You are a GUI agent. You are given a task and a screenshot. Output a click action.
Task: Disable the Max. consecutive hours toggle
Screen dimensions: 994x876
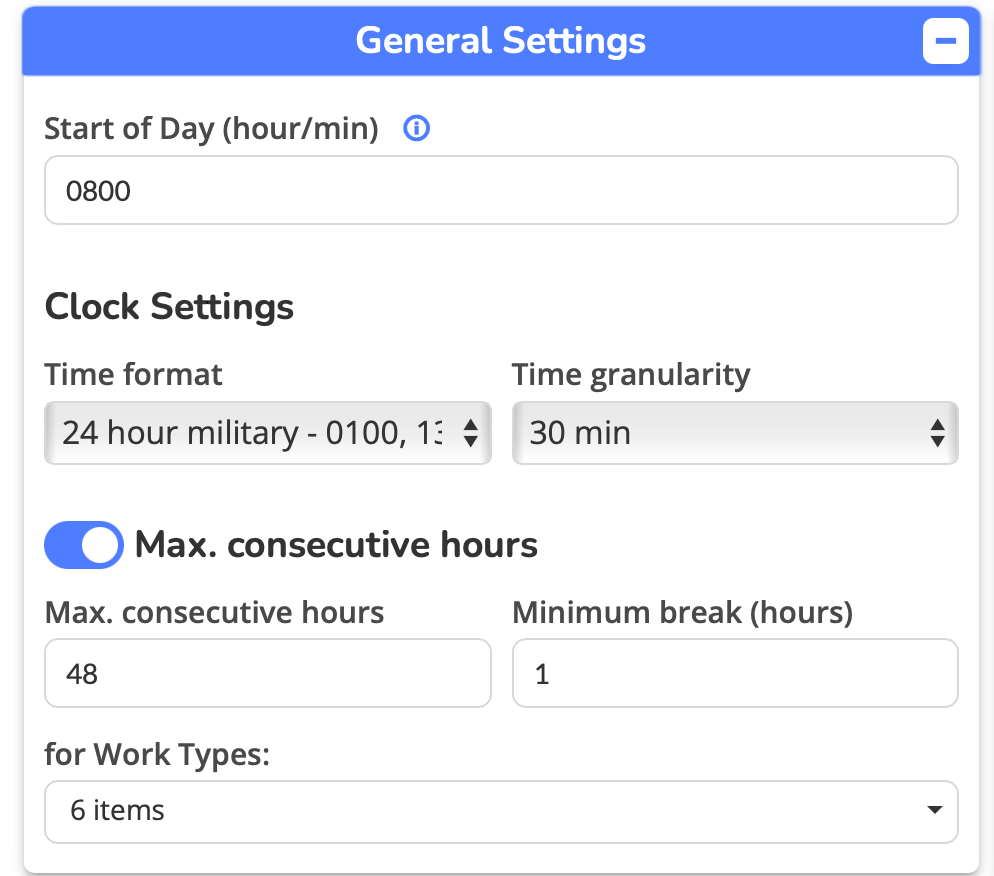(84, 545)
